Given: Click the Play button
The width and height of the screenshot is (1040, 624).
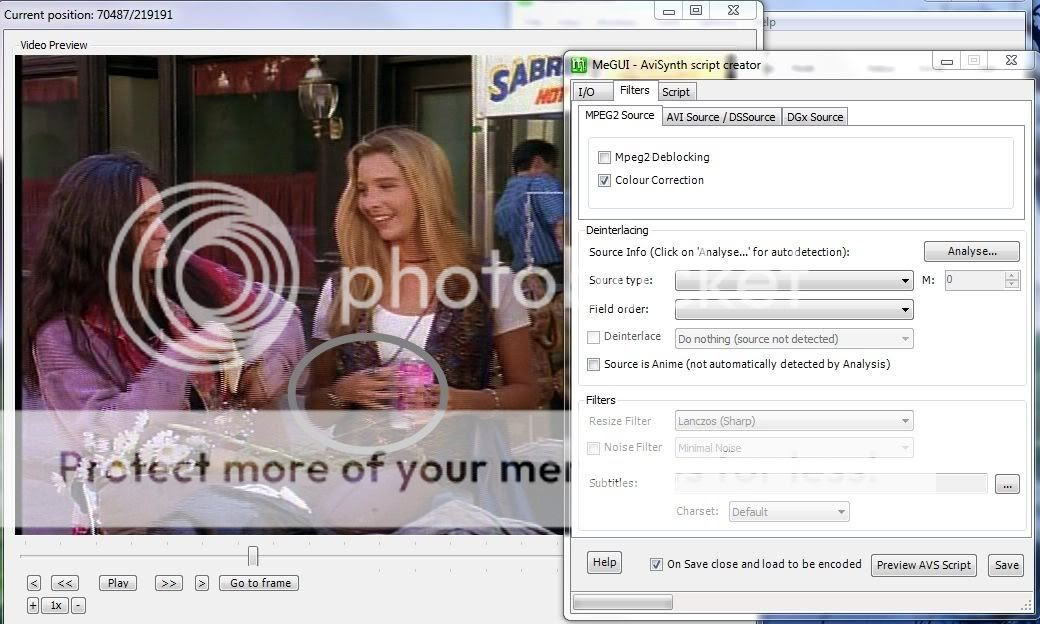Looking at the screenshot, I should [118, 583].
